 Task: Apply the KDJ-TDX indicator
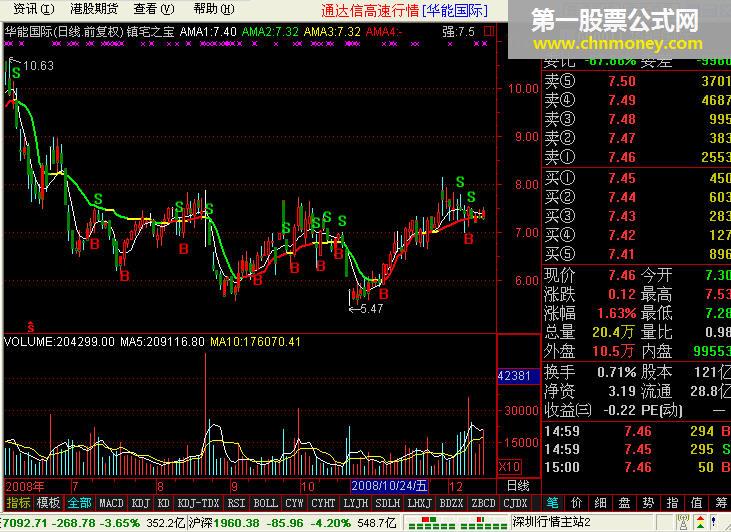[x=199, y=503]
